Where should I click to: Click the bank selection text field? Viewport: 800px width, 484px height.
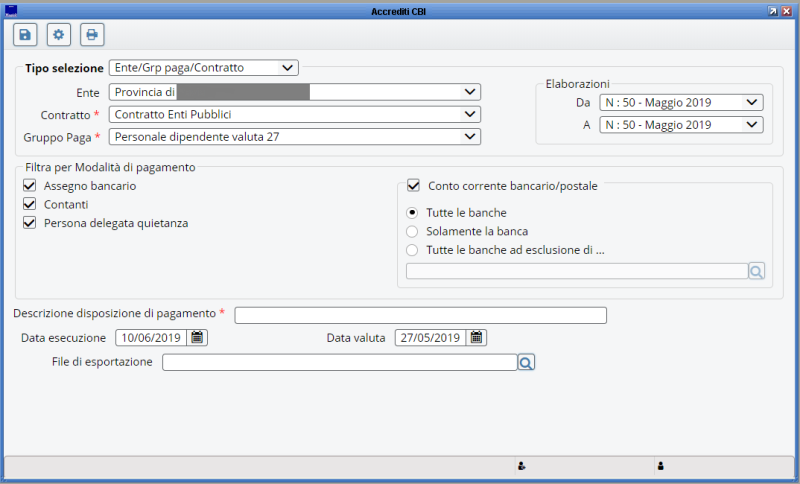click(x=577, y=271)
